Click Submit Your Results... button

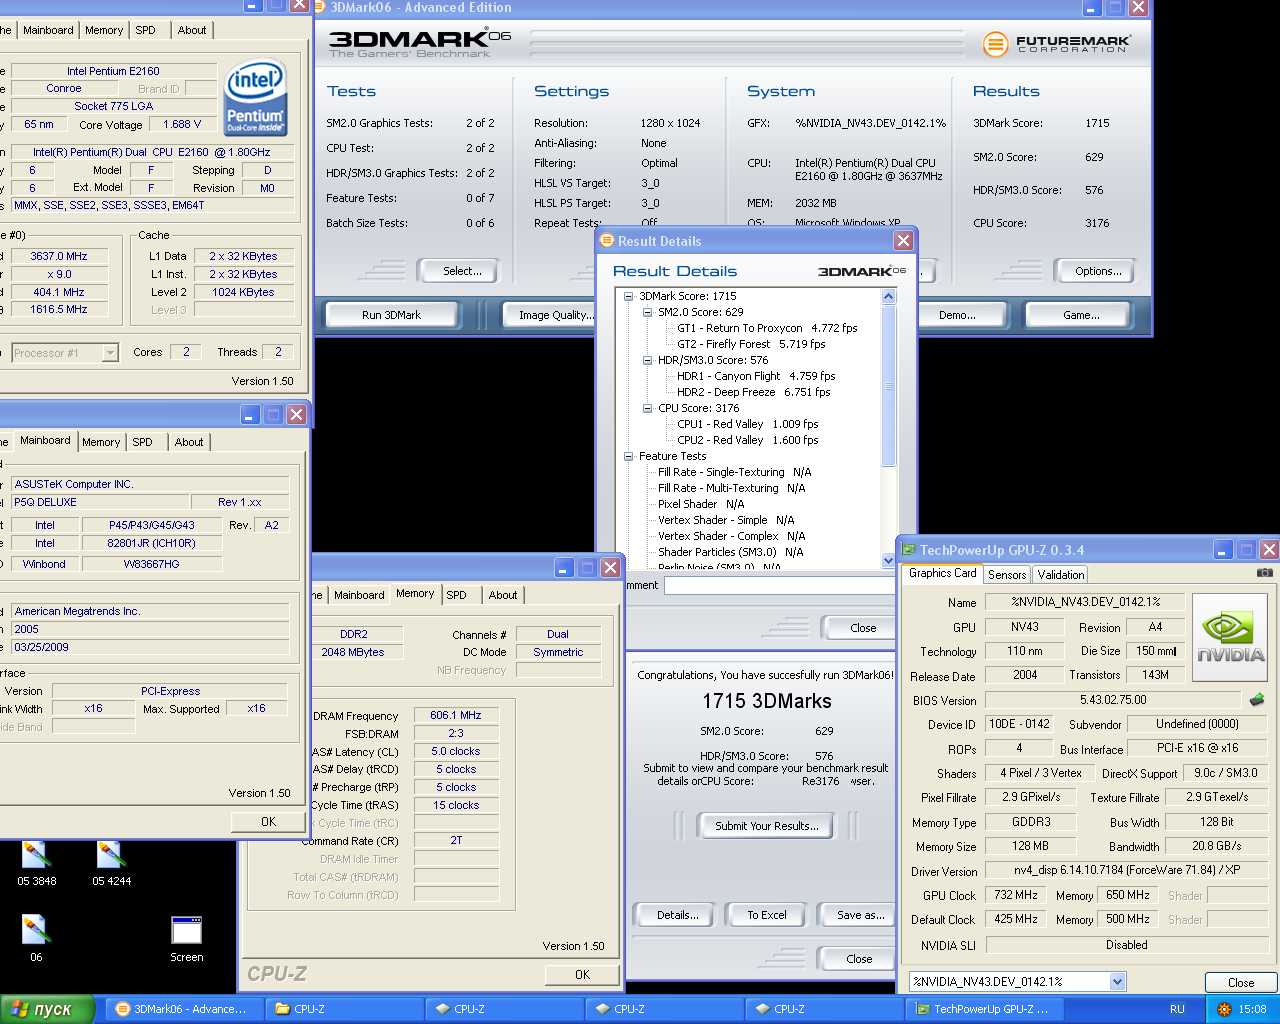pos(767,826)
